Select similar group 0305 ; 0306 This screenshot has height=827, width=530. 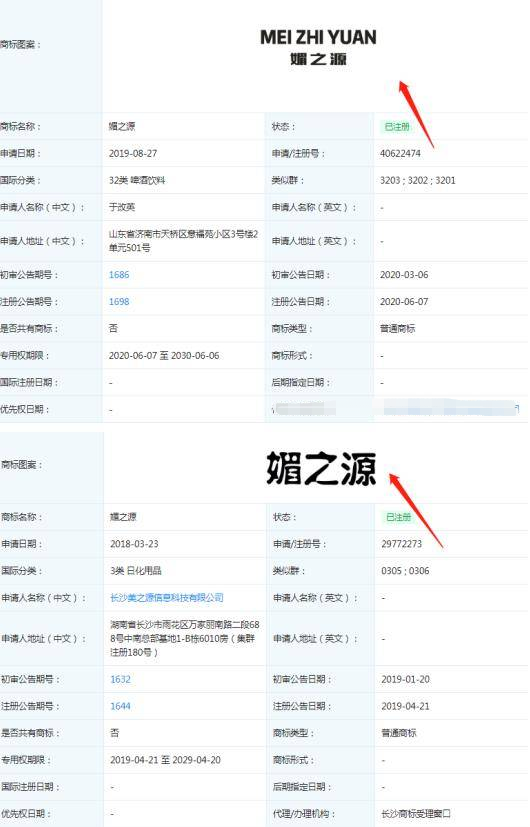405,571
